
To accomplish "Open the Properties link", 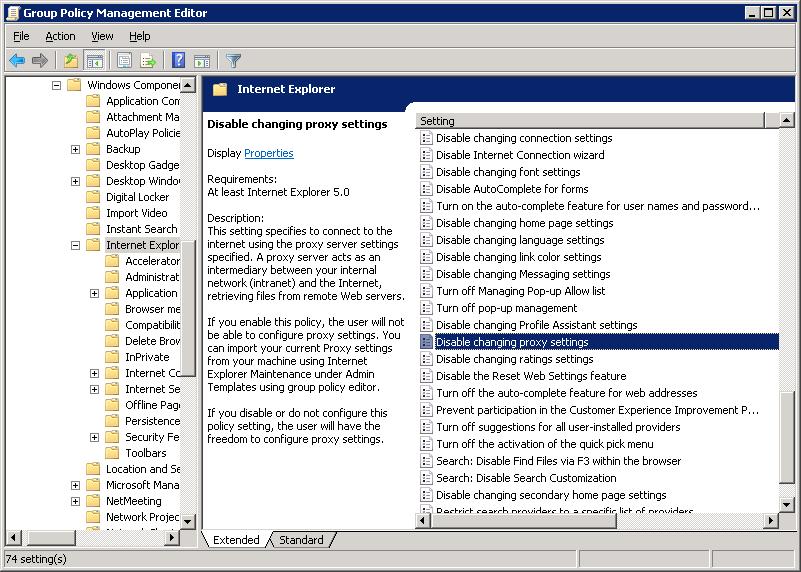I will (x=268, y=153).
